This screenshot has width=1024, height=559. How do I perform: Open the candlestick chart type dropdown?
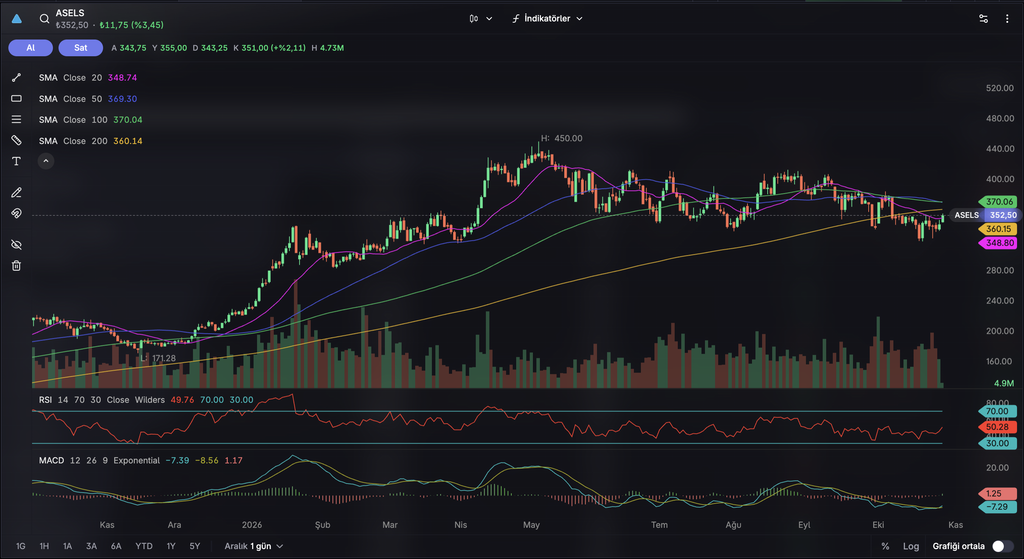coord(481,19)
